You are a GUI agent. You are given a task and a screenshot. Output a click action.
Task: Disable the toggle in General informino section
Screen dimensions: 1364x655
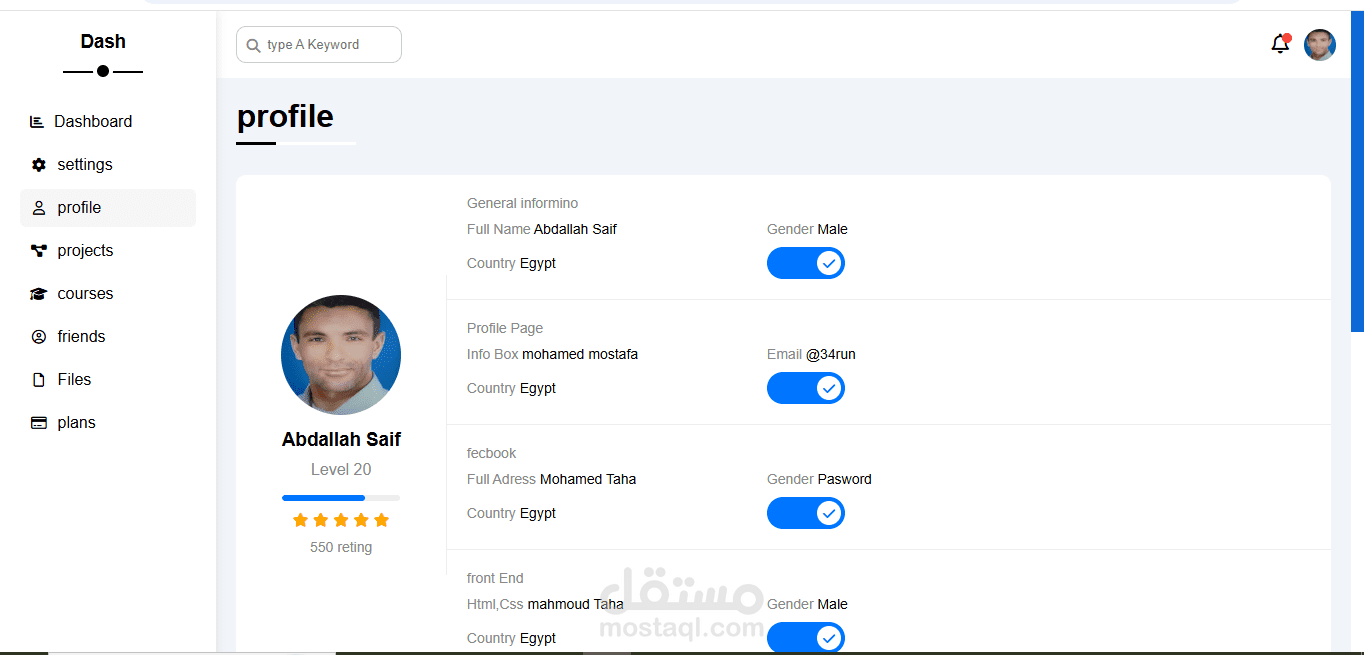click(806, 263)
